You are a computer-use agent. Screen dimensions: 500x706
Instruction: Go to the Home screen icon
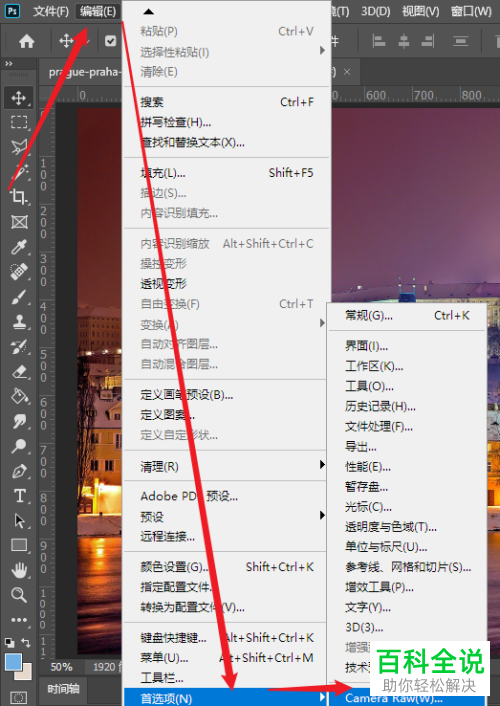coord(27,41)
